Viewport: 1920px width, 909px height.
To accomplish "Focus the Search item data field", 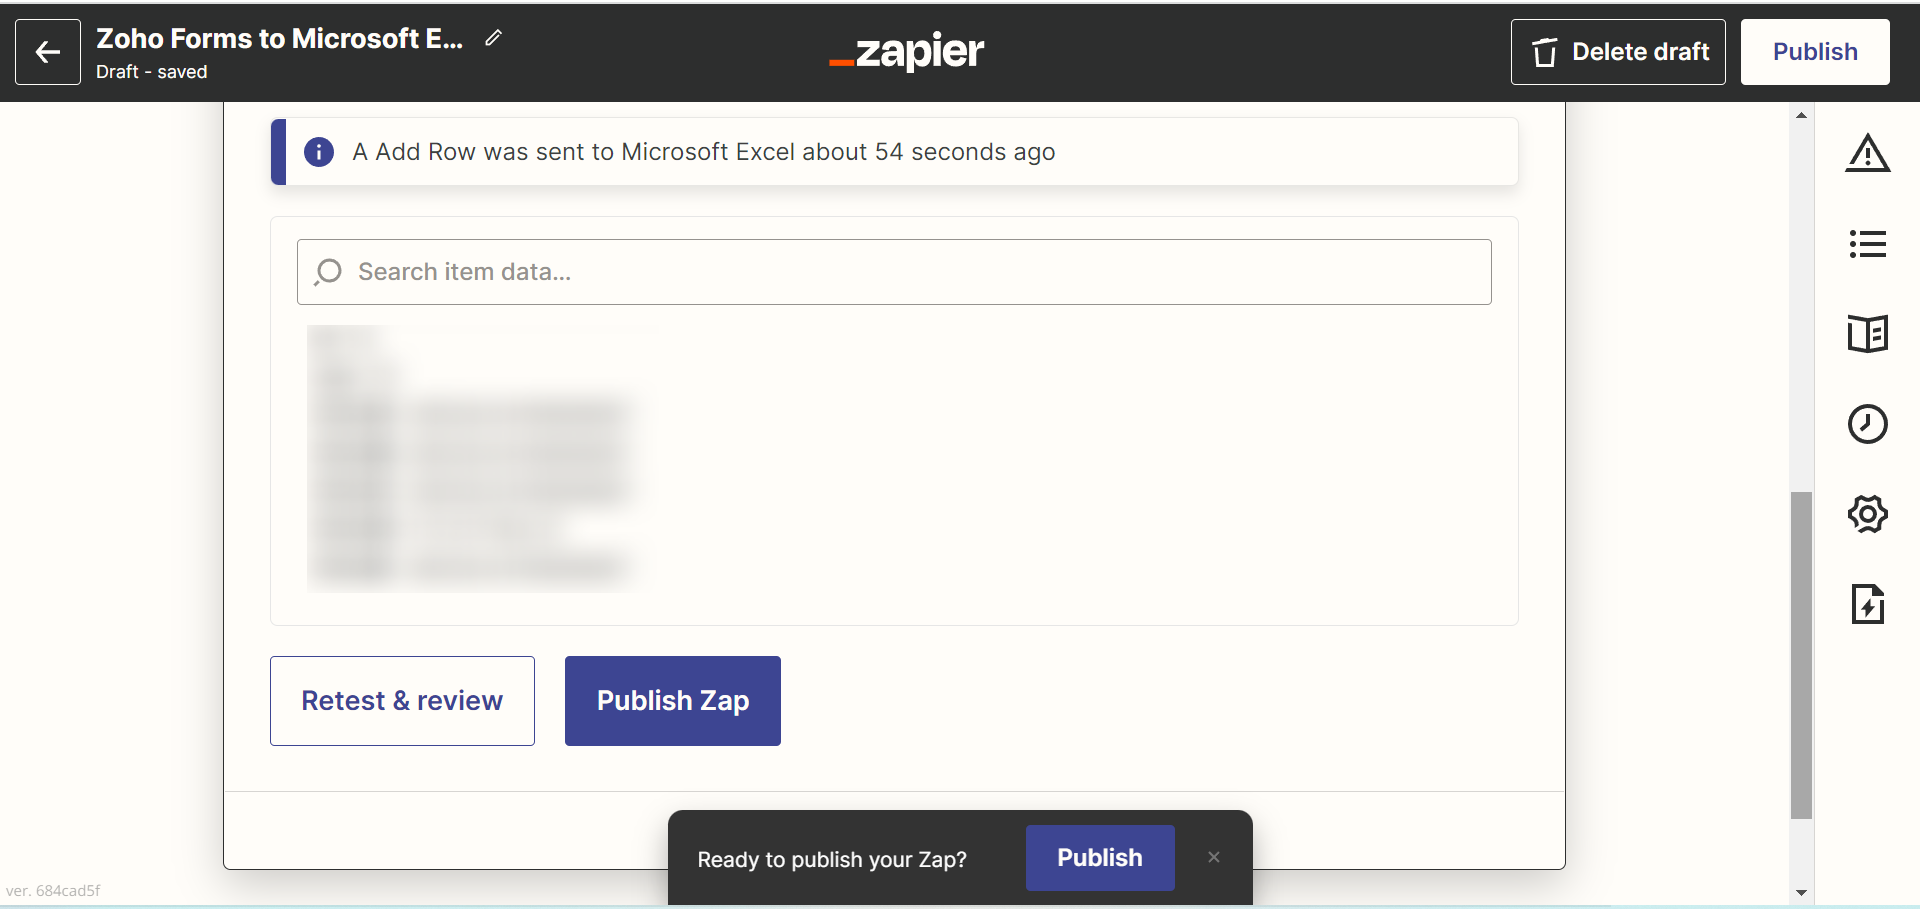I will 894,272.
